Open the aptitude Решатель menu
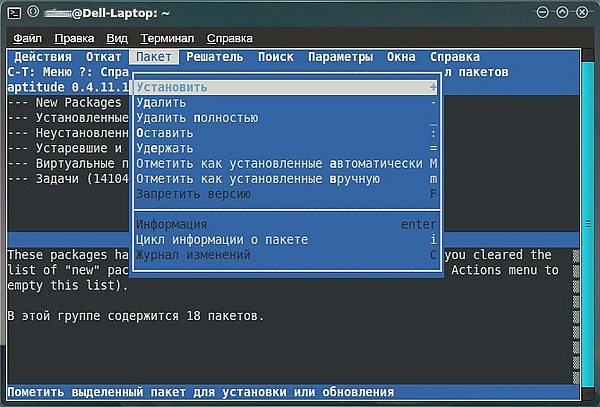This screenshot has width=600, height=407. pos(214,57)
